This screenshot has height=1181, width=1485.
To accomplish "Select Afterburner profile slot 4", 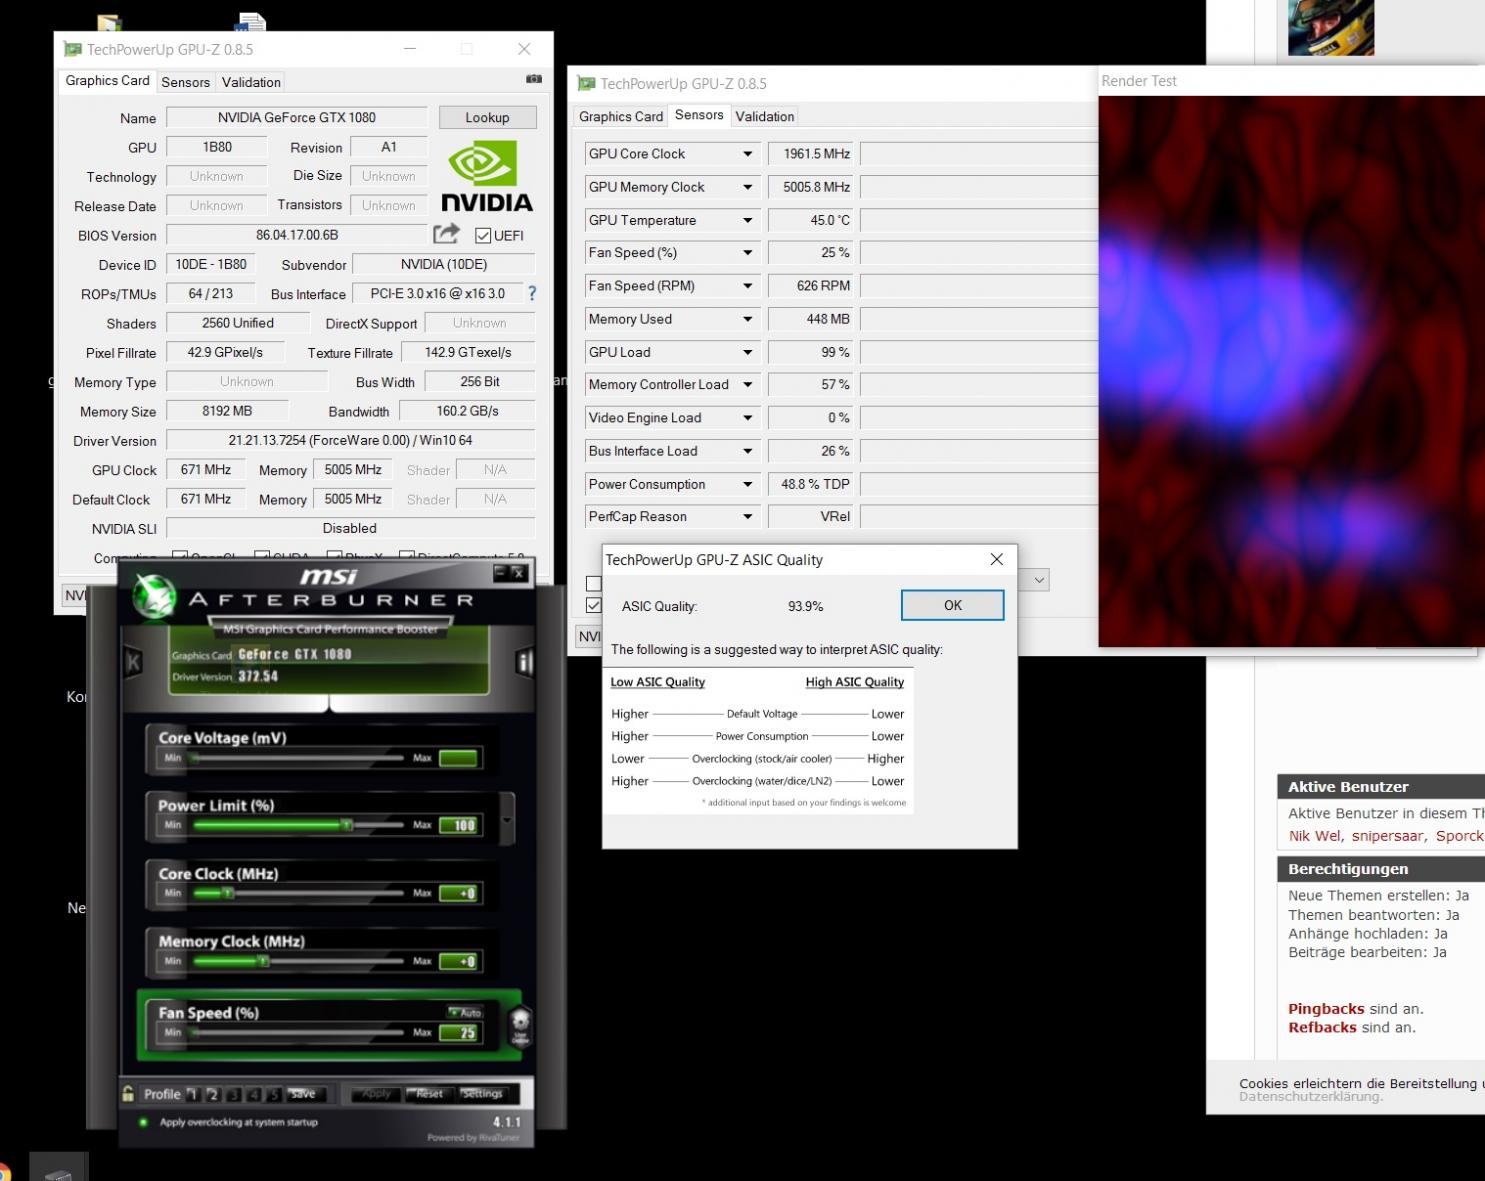I will 254,1094.
